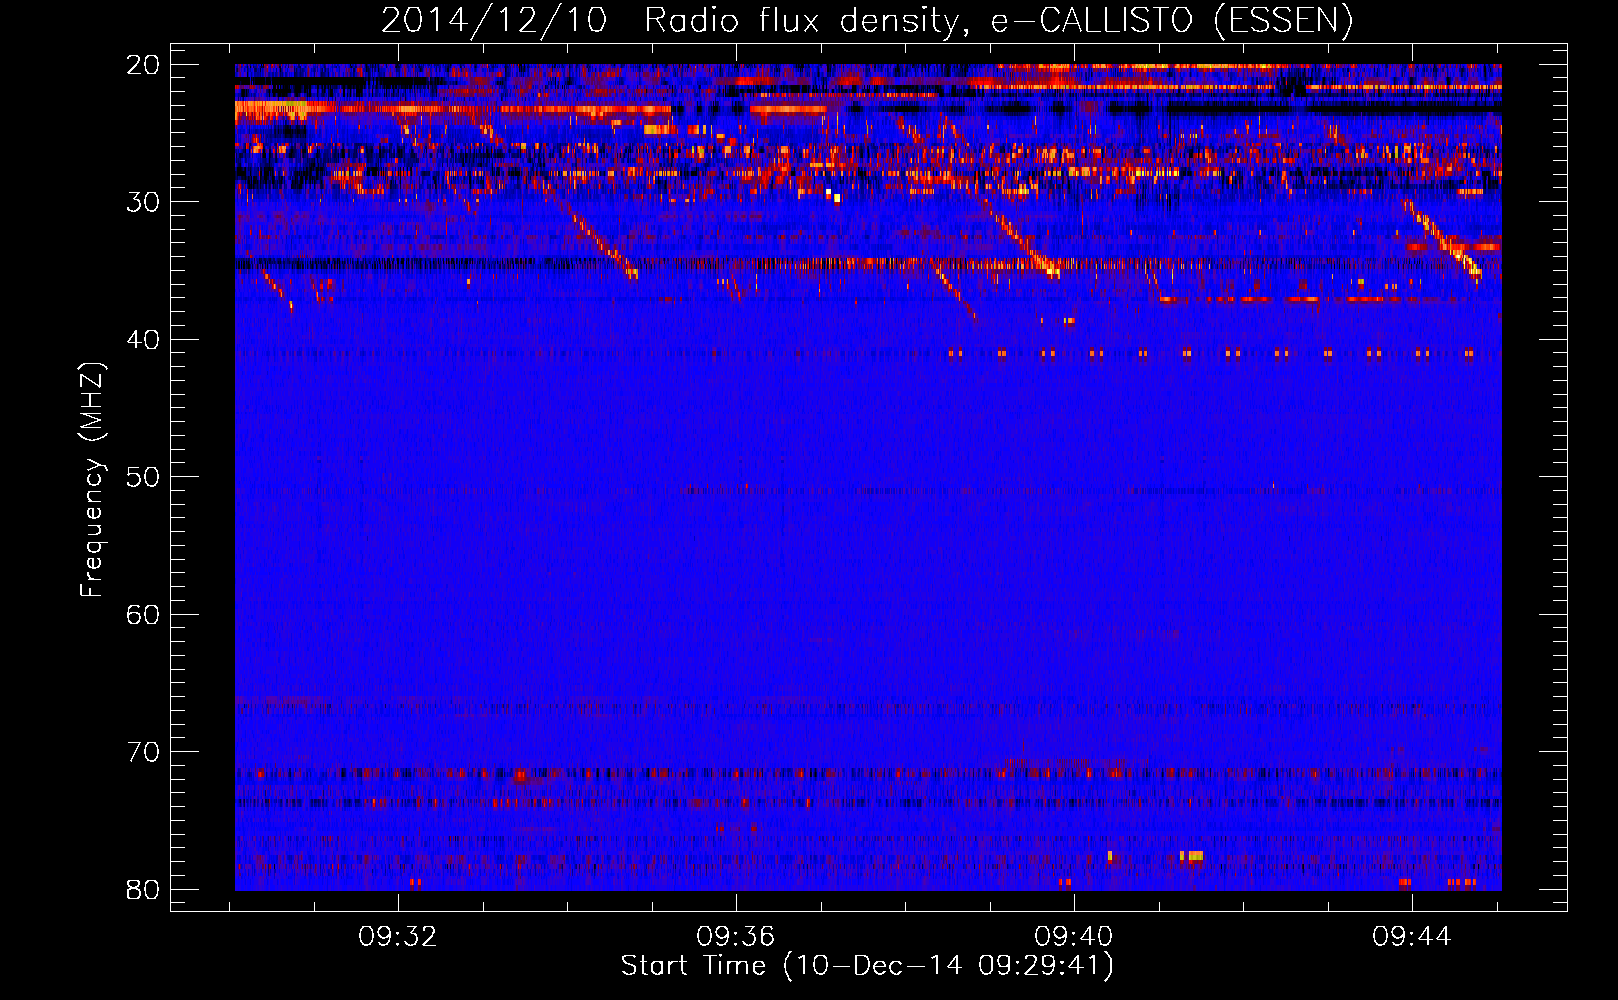The width and height of the screenshot is (1618, 1000).
Task: Click the 80 MHz frequency tick label
Action: (144, 890)
